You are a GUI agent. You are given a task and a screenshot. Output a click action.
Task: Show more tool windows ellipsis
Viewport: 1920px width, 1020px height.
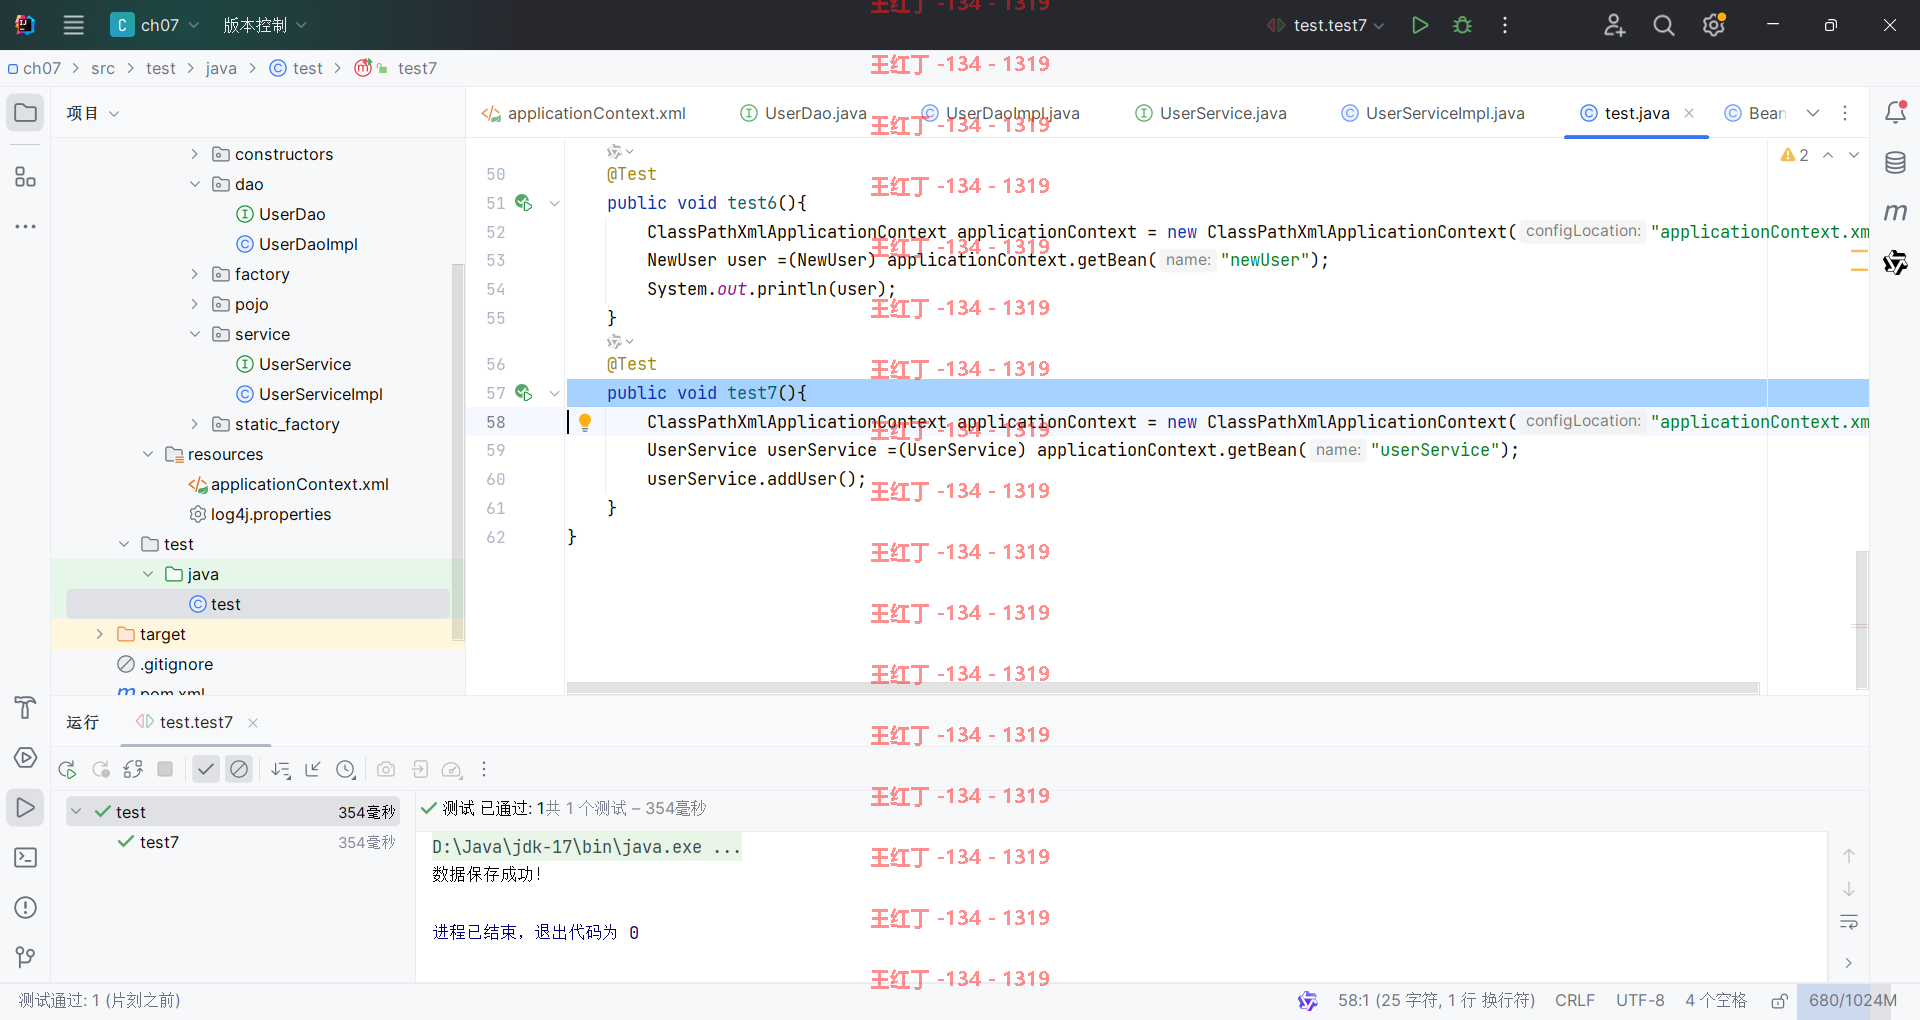point(26,227)
